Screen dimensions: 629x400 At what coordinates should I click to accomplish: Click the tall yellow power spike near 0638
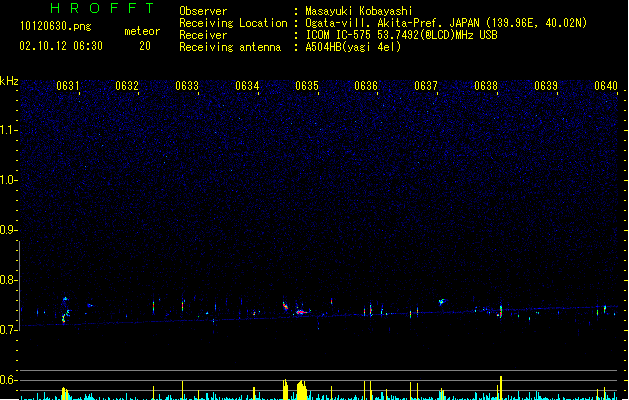tap(501, 388)
